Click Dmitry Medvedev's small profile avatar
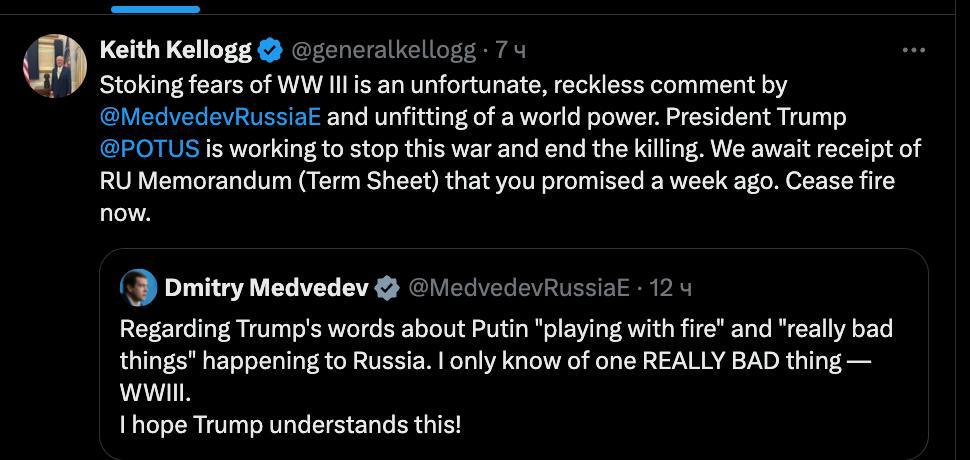 tap(138, 288)
